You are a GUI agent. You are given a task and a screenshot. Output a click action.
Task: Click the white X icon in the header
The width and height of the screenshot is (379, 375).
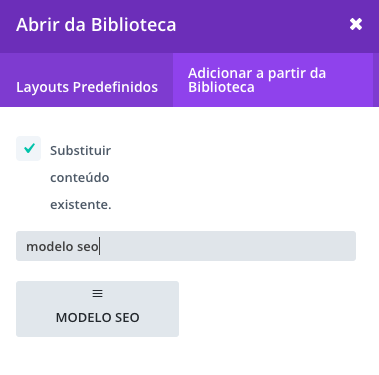[356, 24]
